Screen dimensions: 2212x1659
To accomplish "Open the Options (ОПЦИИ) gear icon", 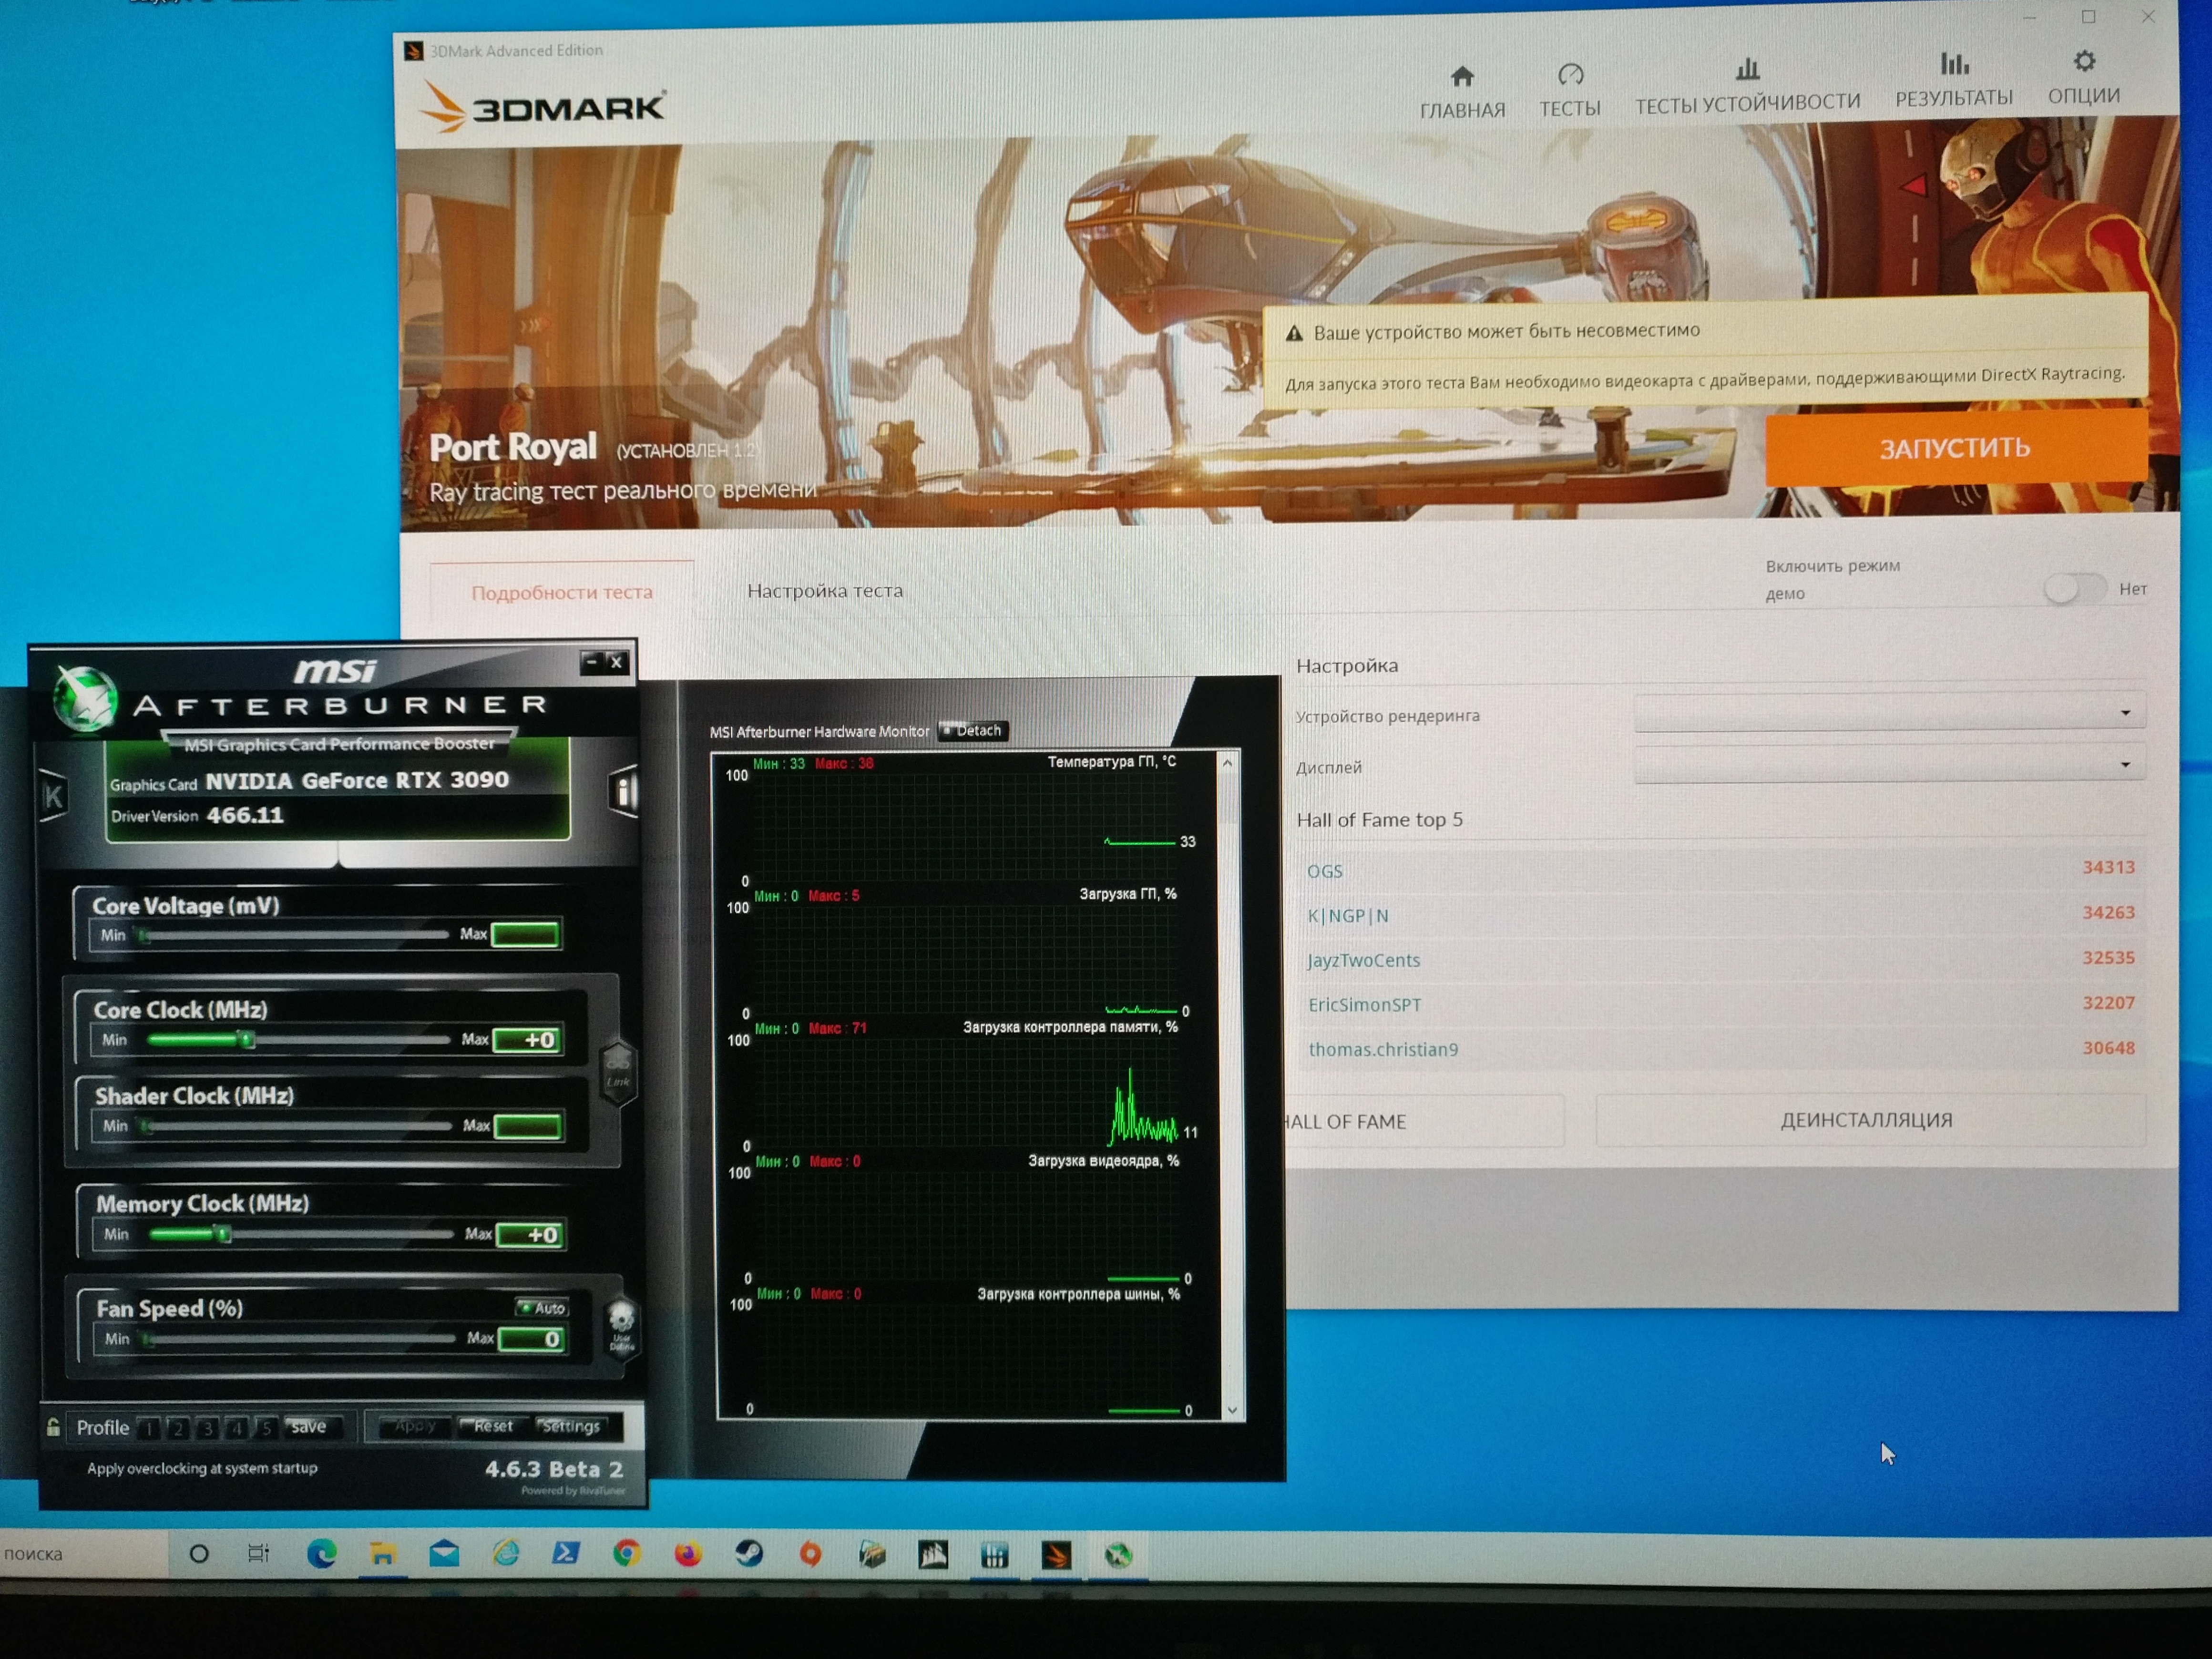I will click(x=2084, y=62).
